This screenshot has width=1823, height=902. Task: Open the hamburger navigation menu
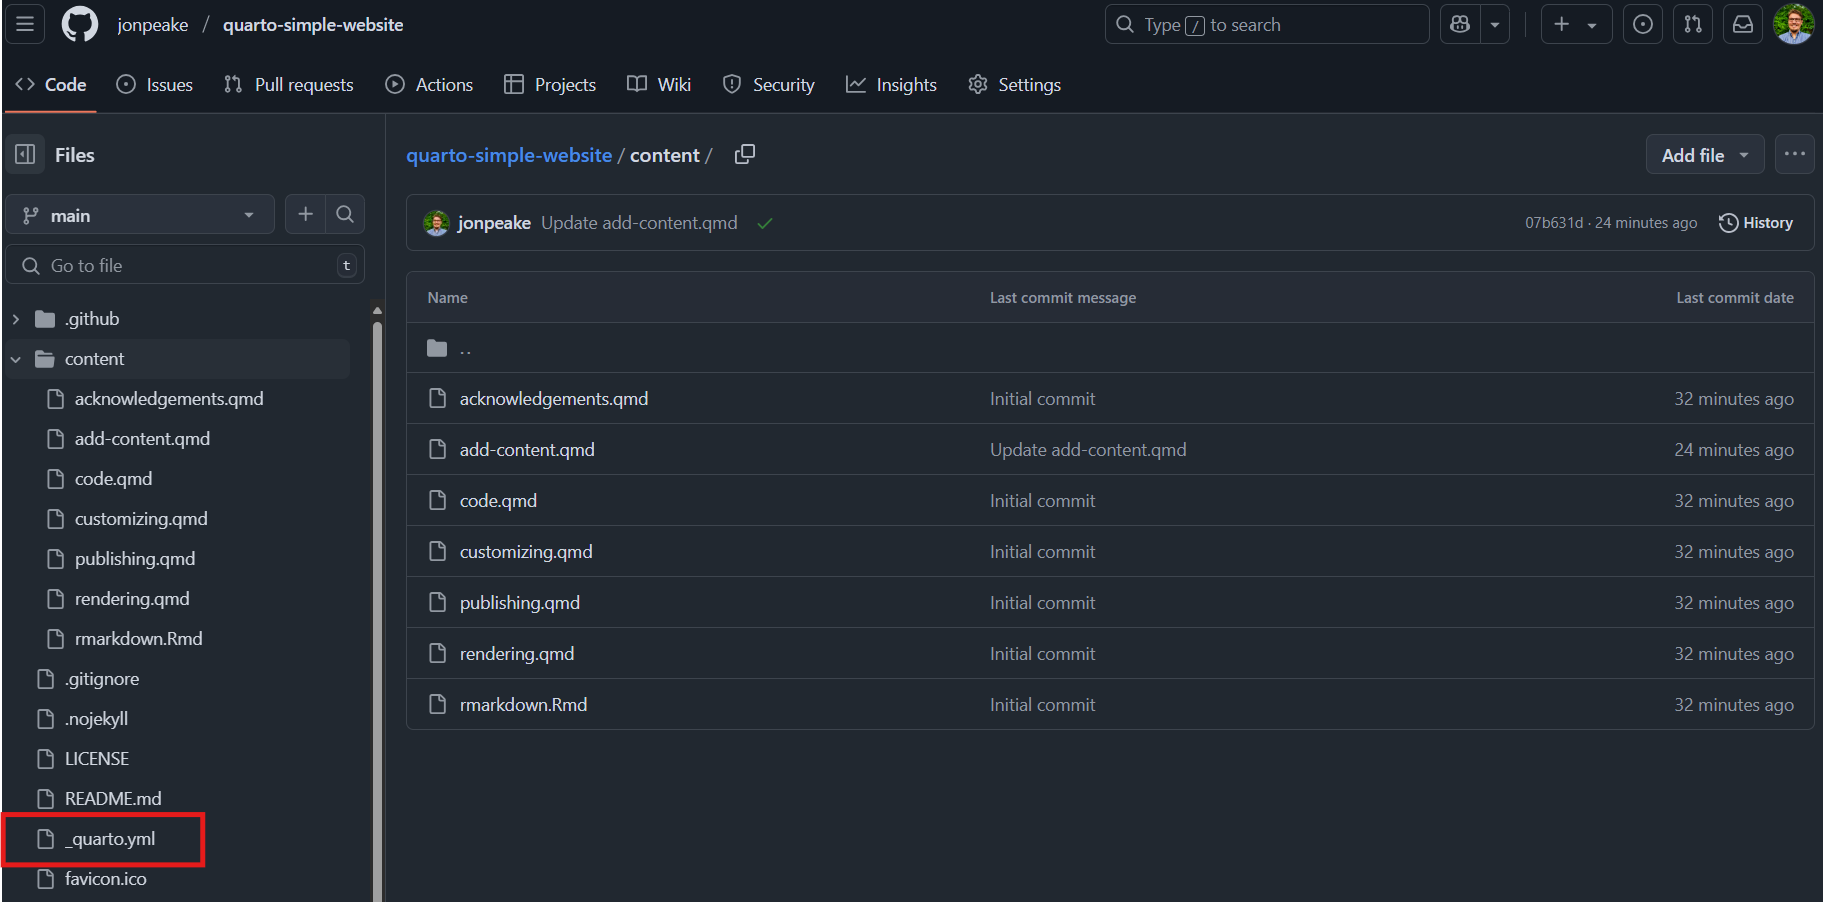25,24
